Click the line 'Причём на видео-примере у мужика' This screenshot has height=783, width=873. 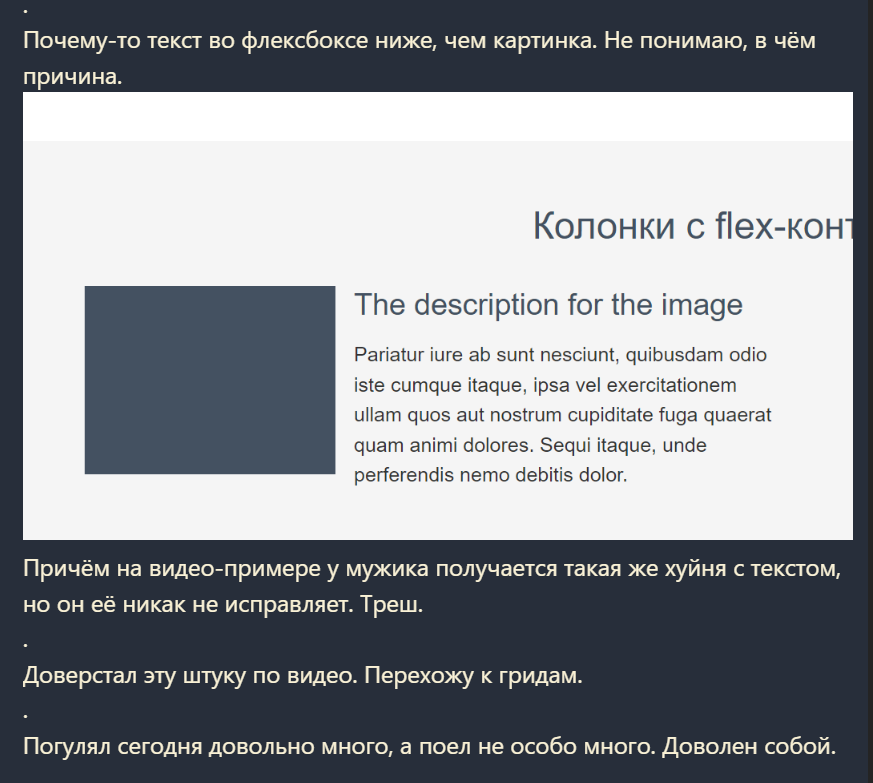[x=431, y=569]
